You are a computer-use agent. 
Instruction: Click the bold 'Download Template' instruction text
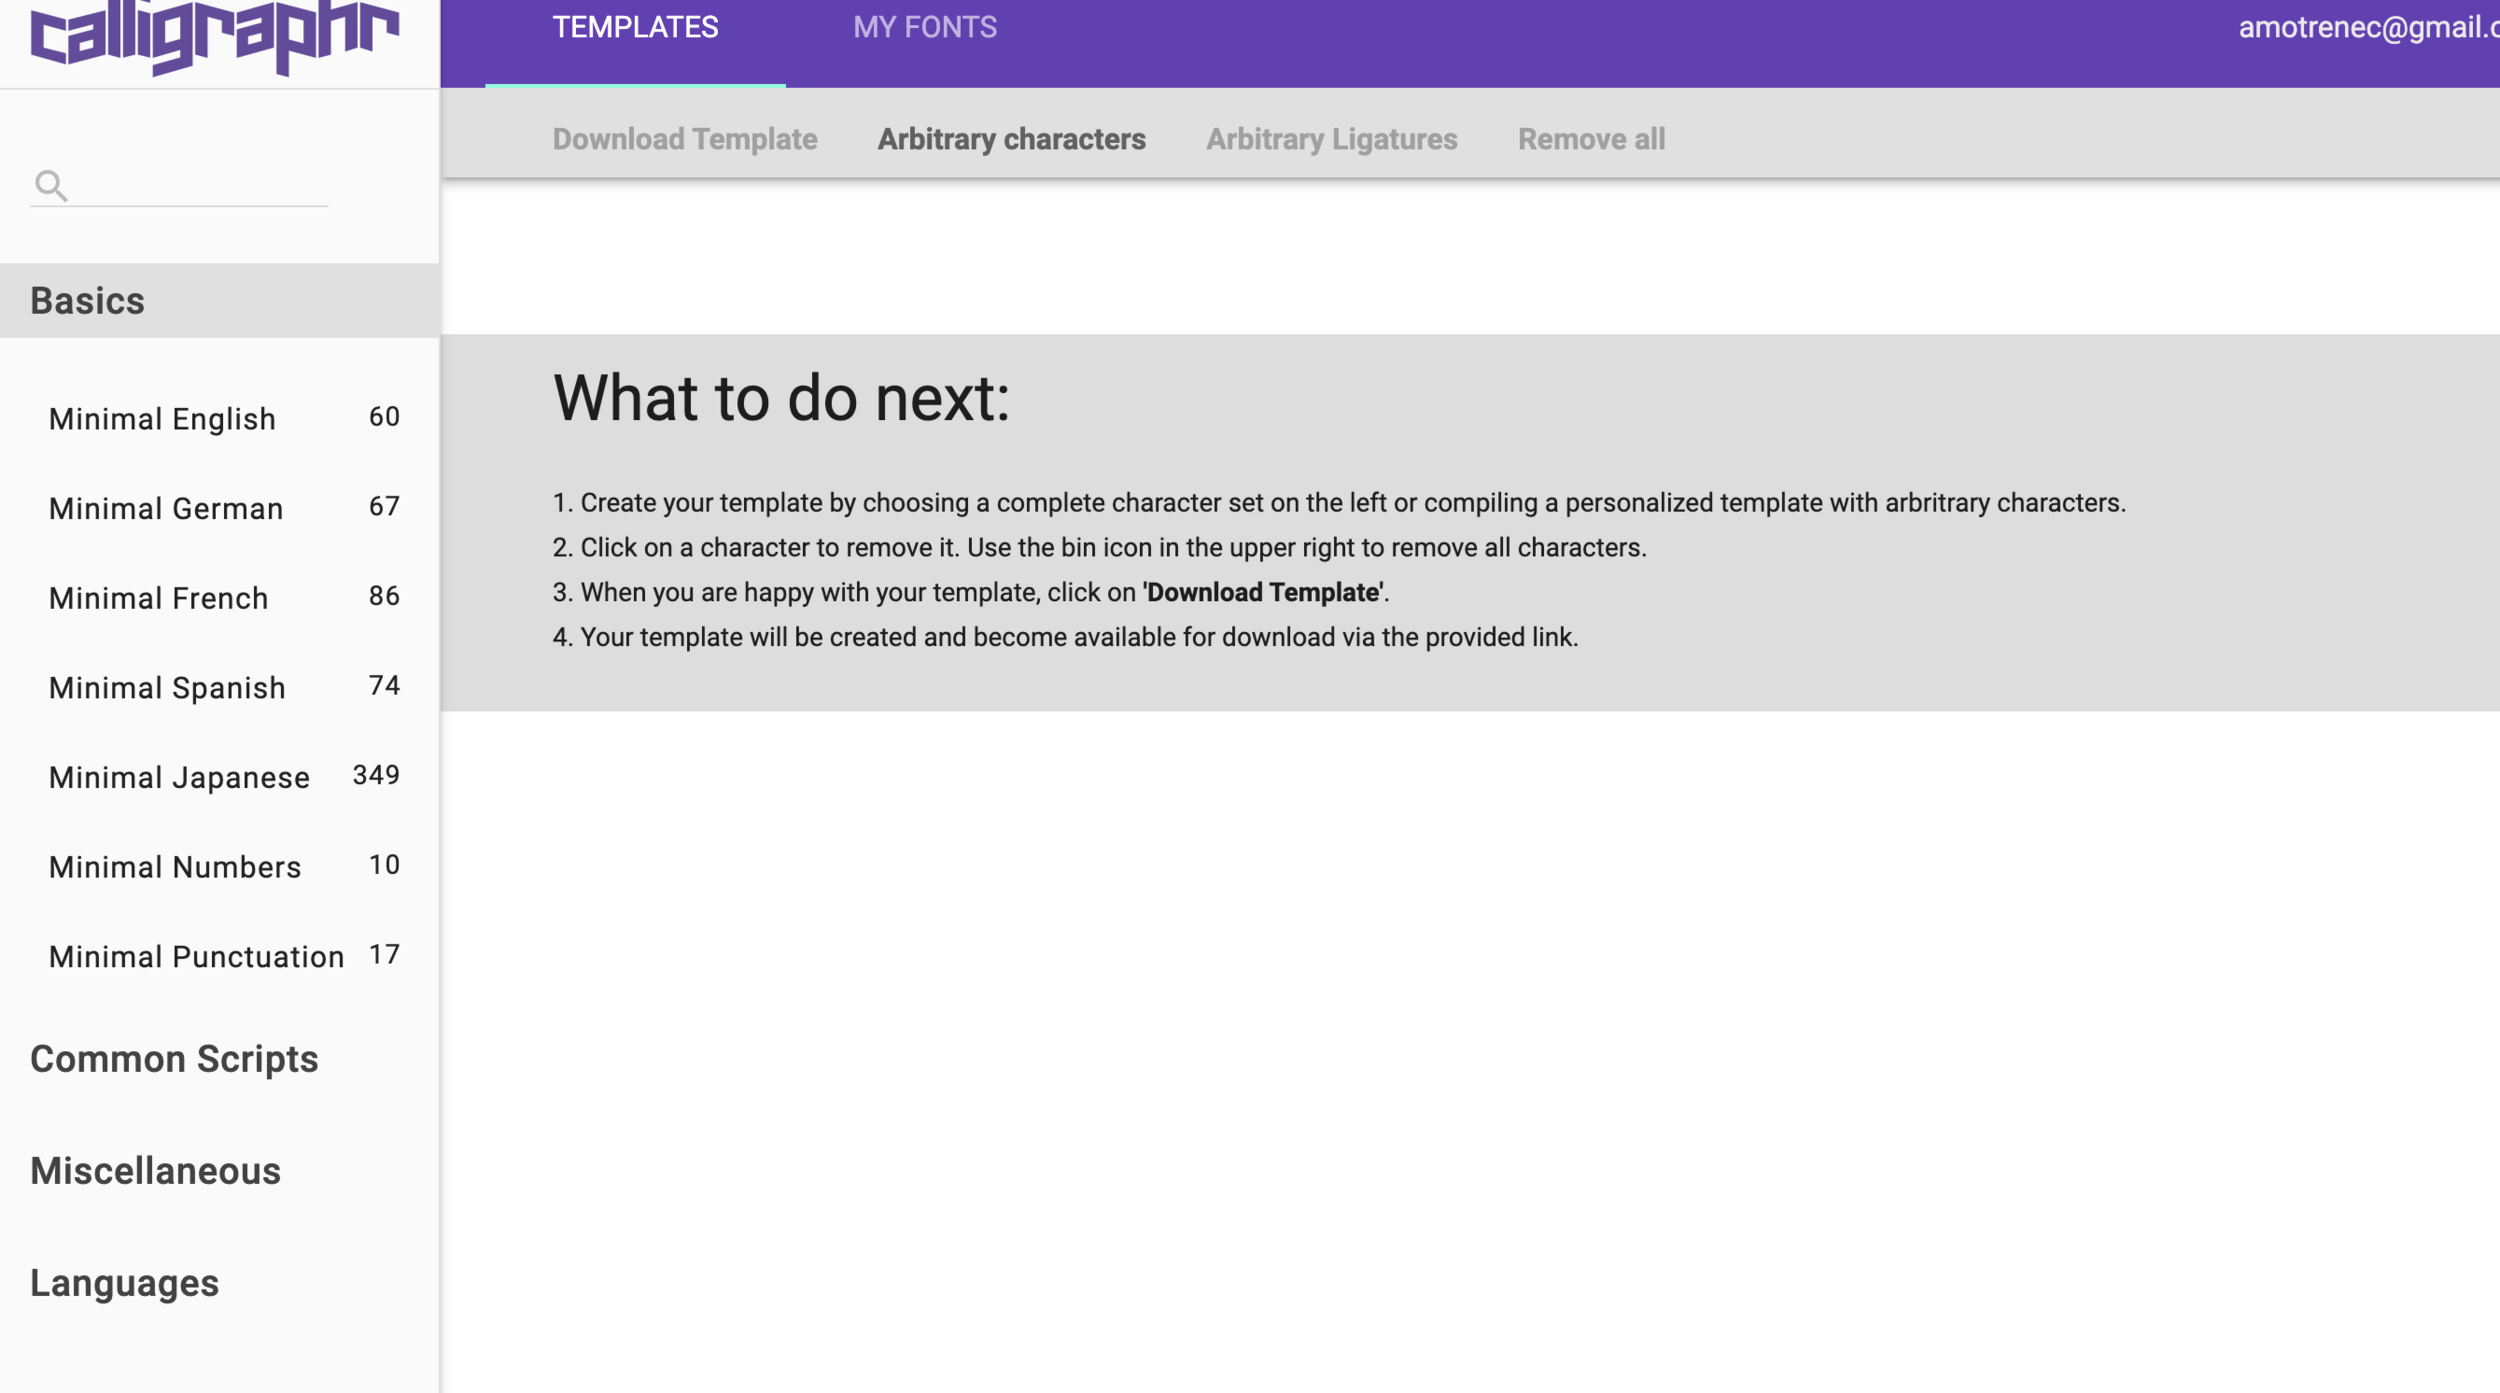1263,592
